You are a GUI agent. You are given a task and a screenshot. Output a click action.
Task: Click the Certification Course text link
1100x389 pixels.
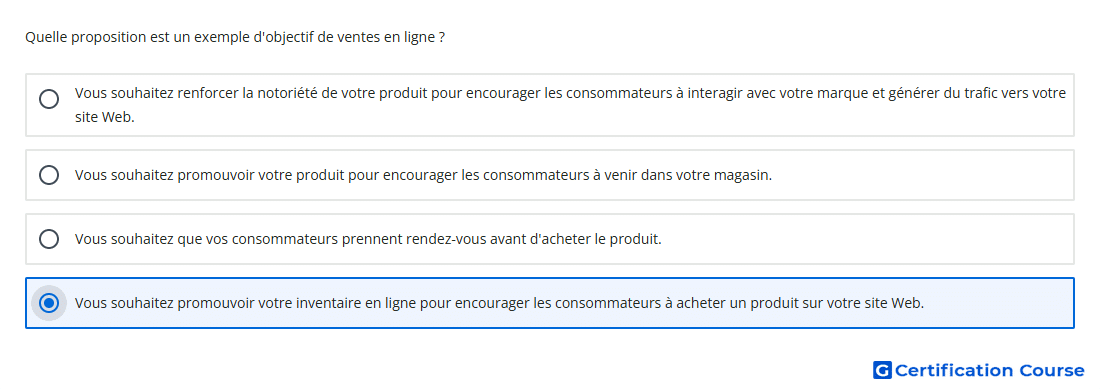(x=979, y=370)
